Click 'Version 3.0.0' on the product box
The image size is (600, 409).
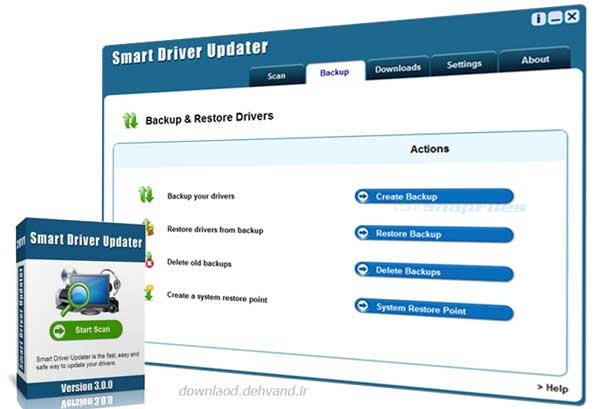(x=86, y=386)
